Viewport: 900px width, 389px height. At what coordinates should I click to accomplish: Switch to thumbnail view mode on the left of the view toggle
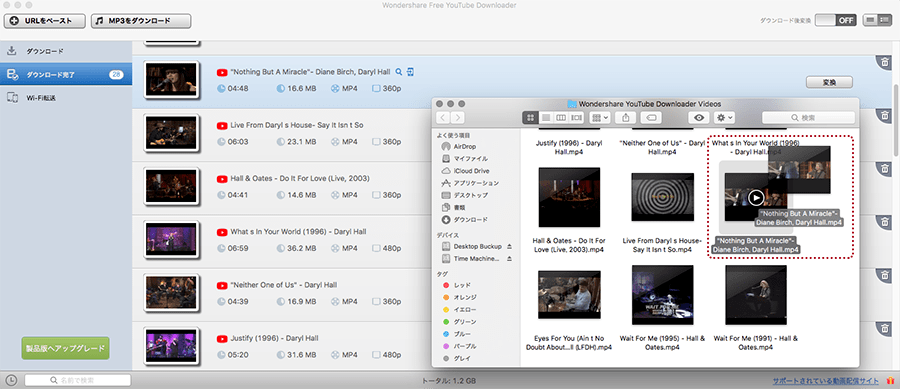871,20
